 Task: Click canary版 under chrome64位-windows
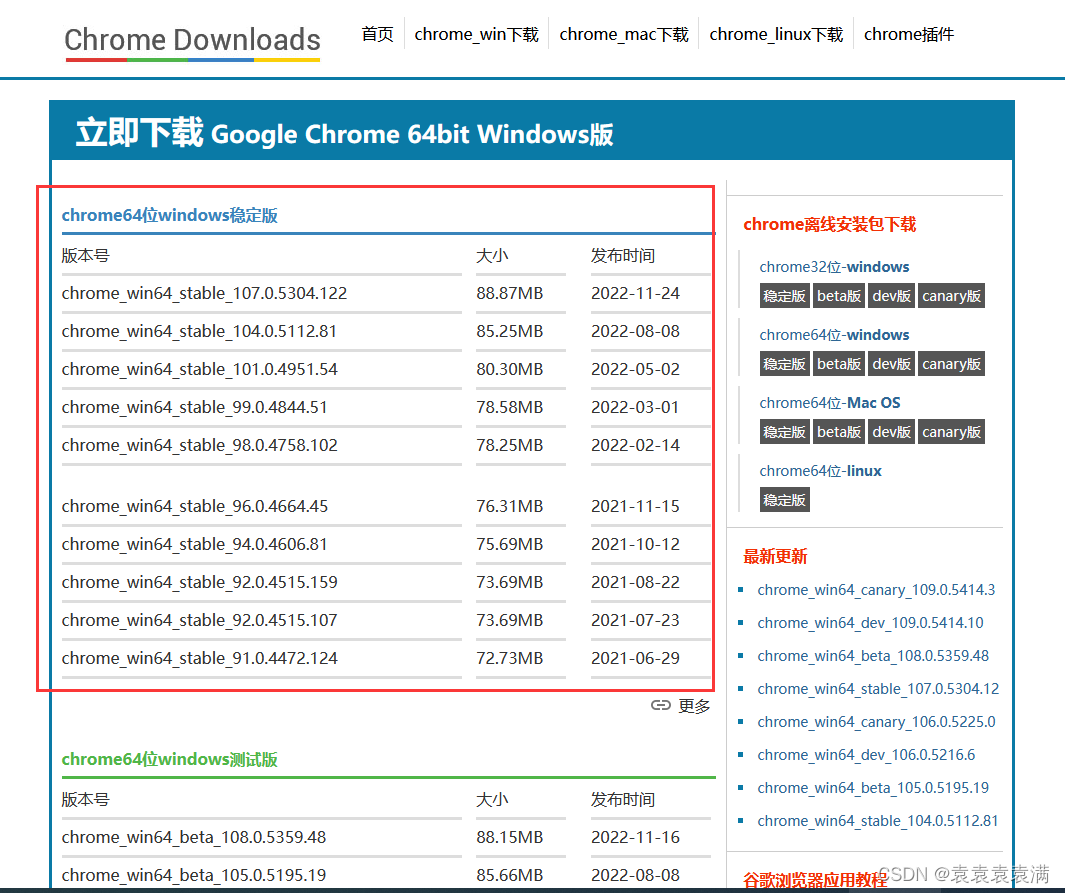951,364
